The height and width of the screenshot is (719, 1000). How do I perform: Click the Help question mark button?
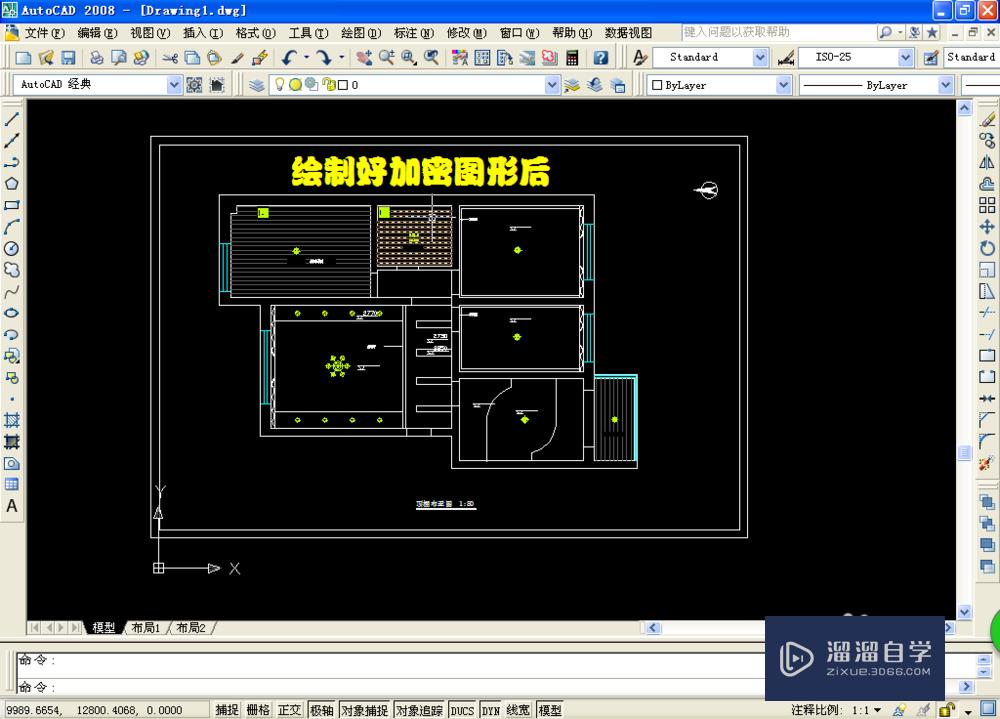[x=601, y=57]
